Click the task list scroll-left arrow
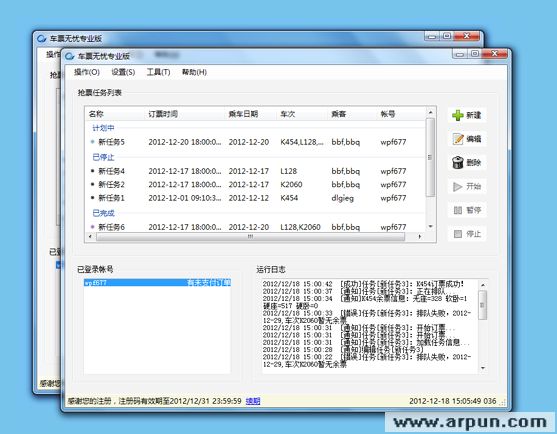This screenshot has height=434, width=557. click(90, 237)
